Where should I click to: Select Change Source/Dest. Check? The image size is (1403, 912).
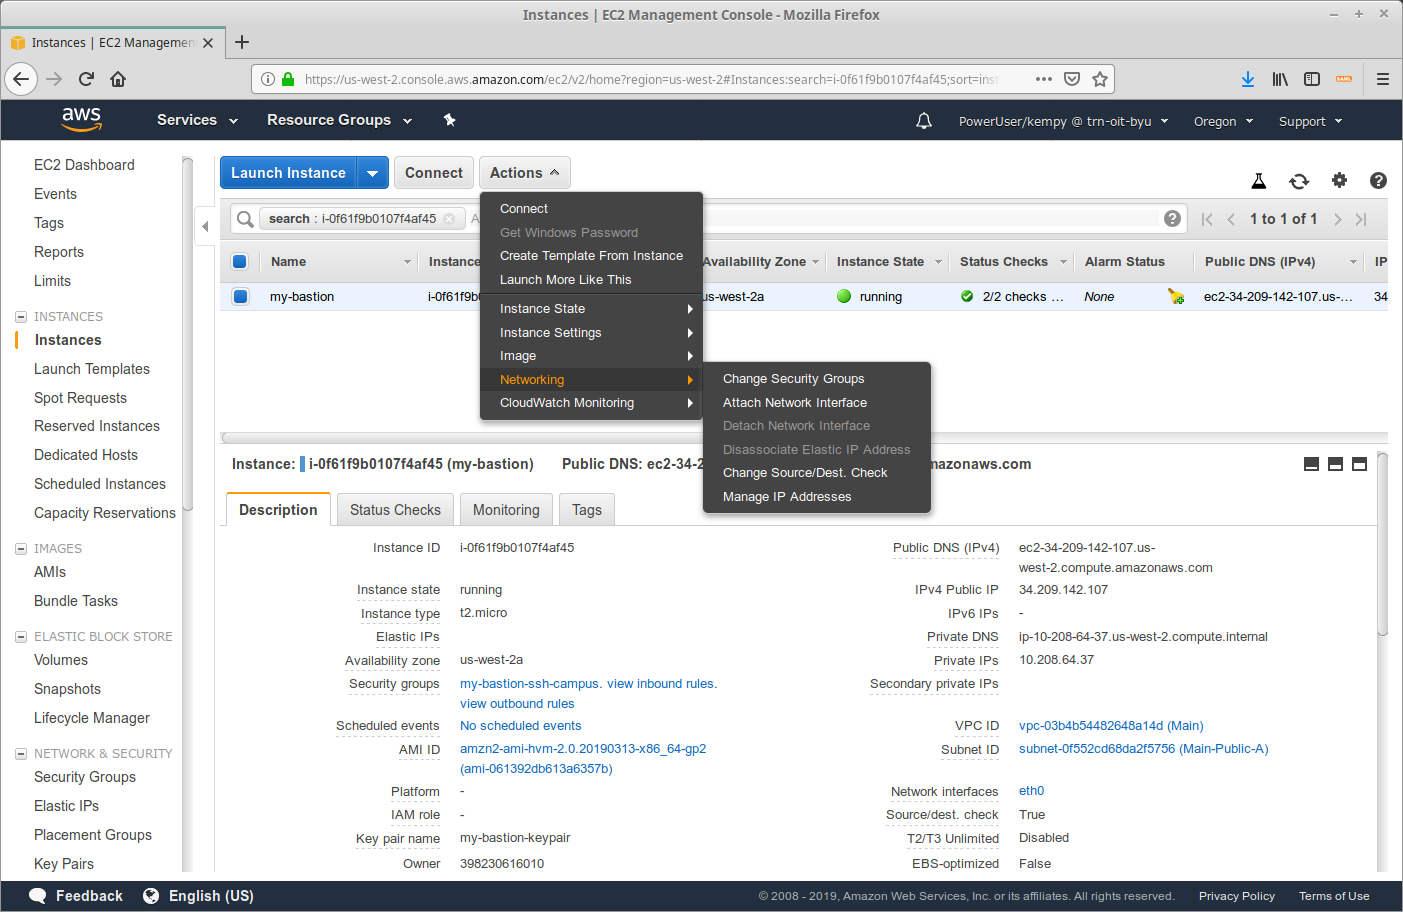(x=805, y=473)
